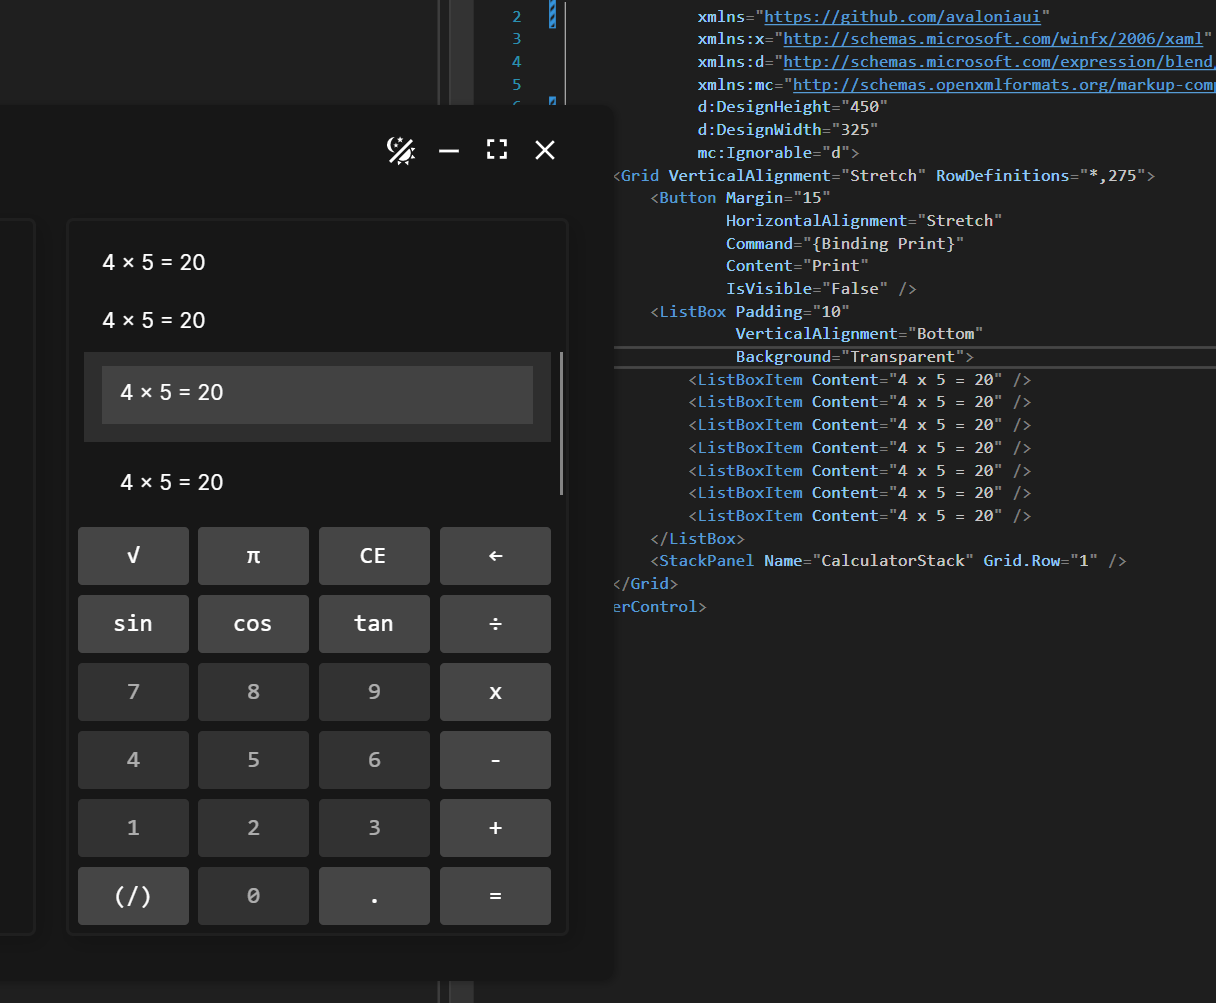This screenshot has height=1003, width=1216.
Task: Select the highlighted 4 × 5 = 20 entry
Action: [317, 392]
